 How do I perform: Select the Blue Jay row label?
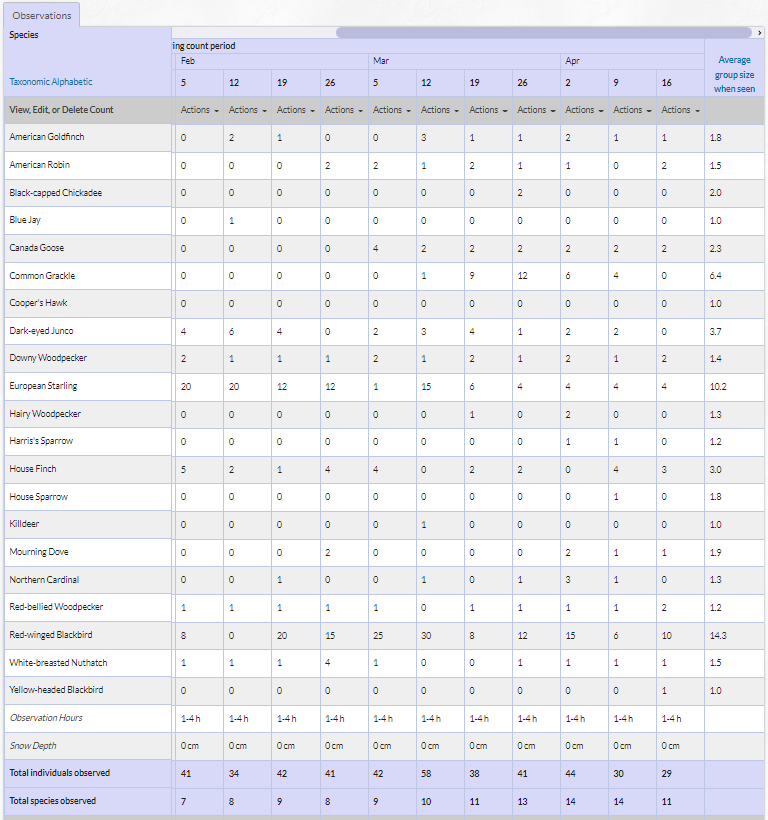pyautogui.click(x=25, y=220)
